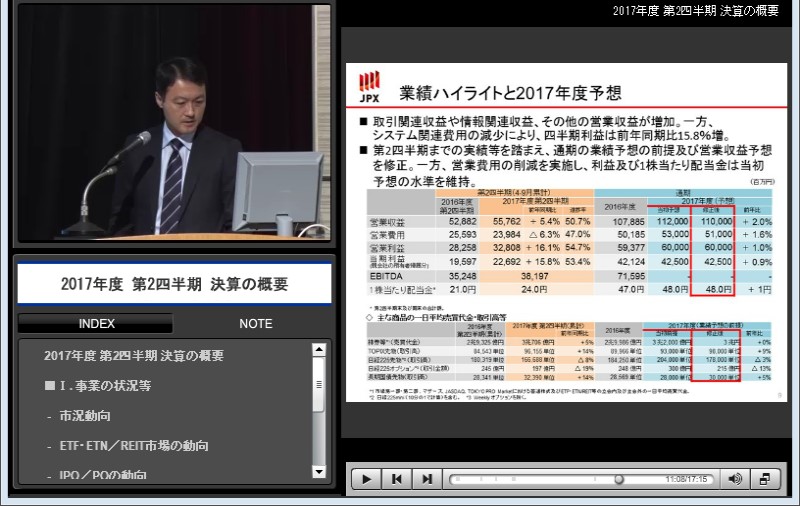
Task: Click the seek bar slider knob
Action: tap(619, 479)
